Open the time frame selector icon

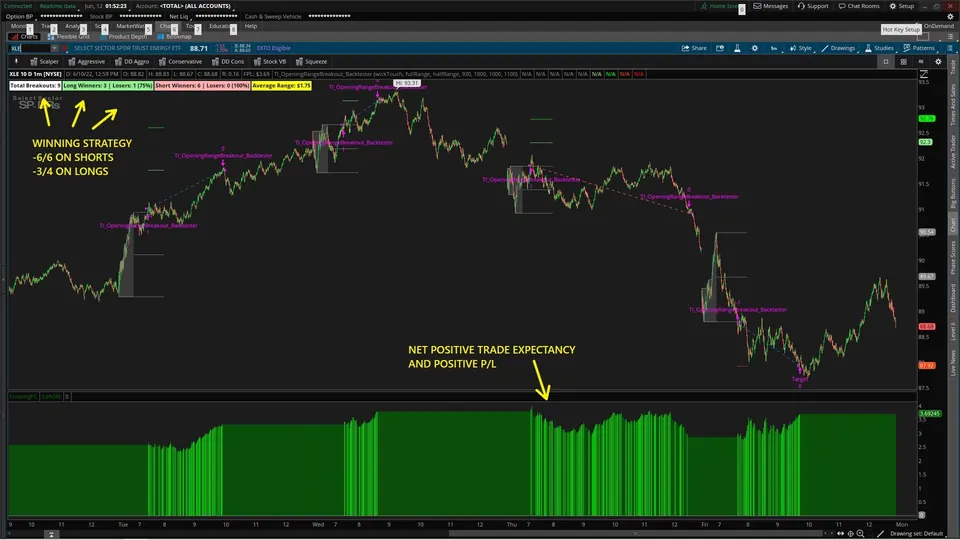click(x=774, y=48)
